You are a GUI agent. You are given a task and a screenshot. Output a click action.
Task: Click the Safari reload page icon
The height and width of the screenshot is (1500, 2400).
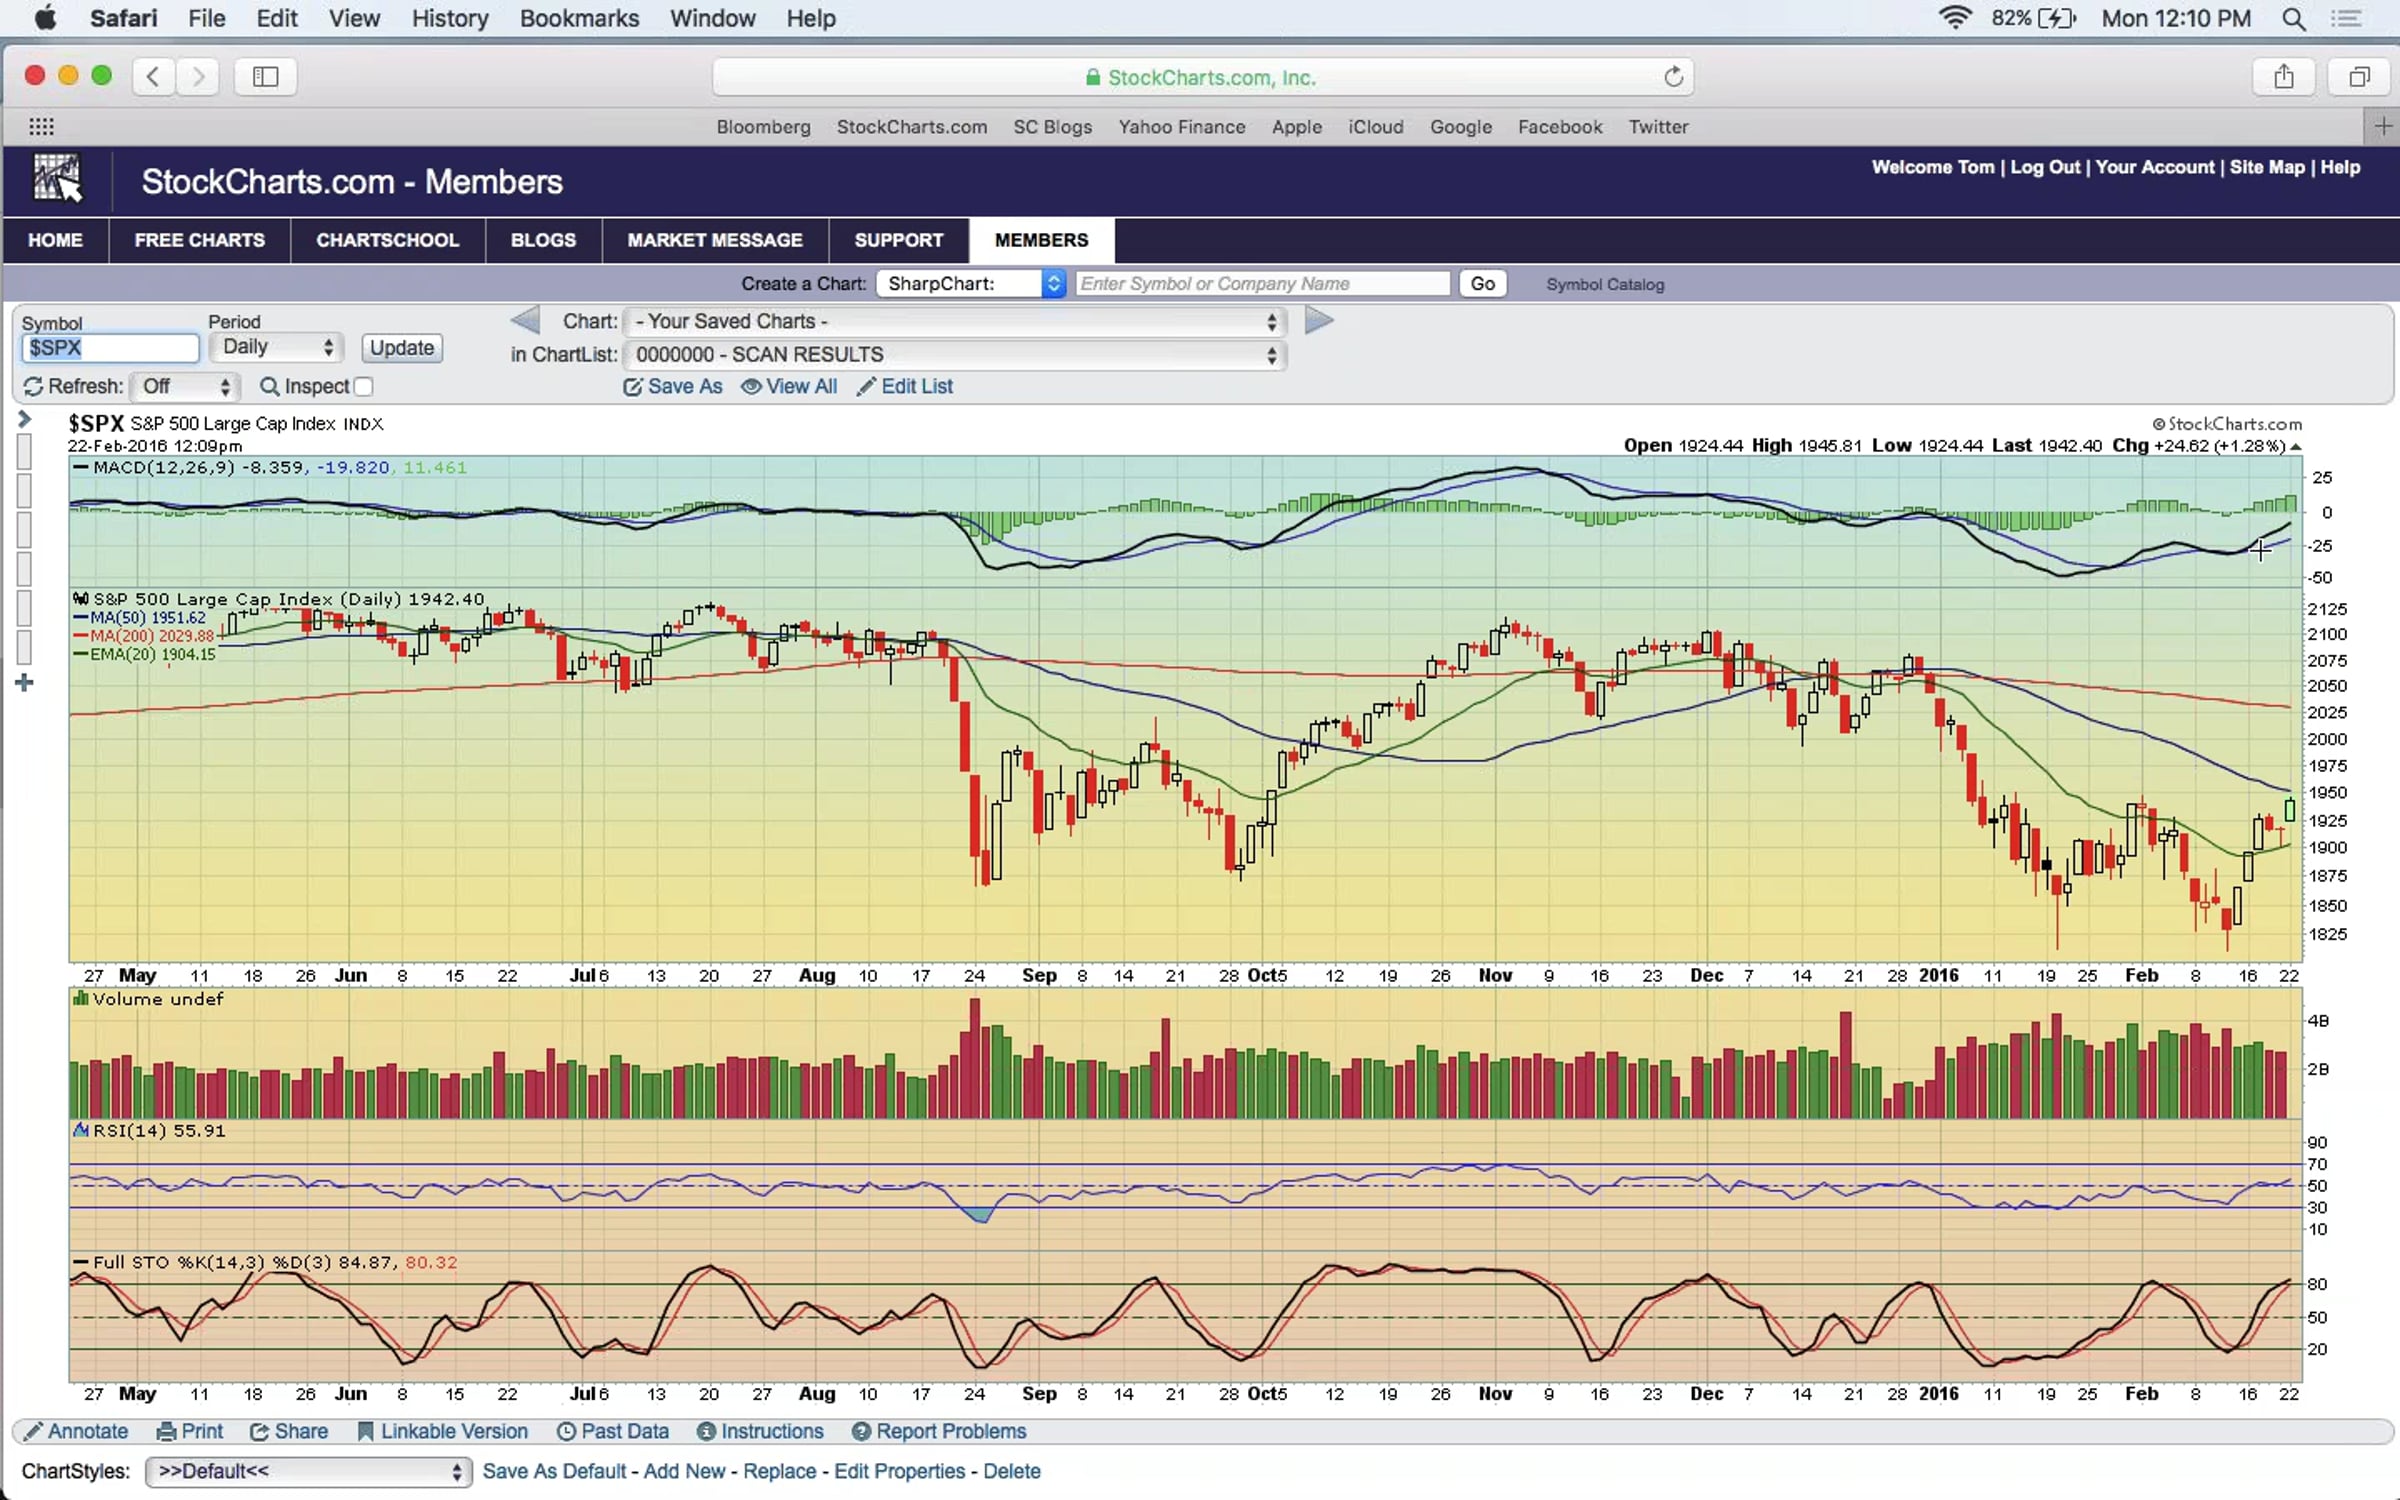point(1673,77)
